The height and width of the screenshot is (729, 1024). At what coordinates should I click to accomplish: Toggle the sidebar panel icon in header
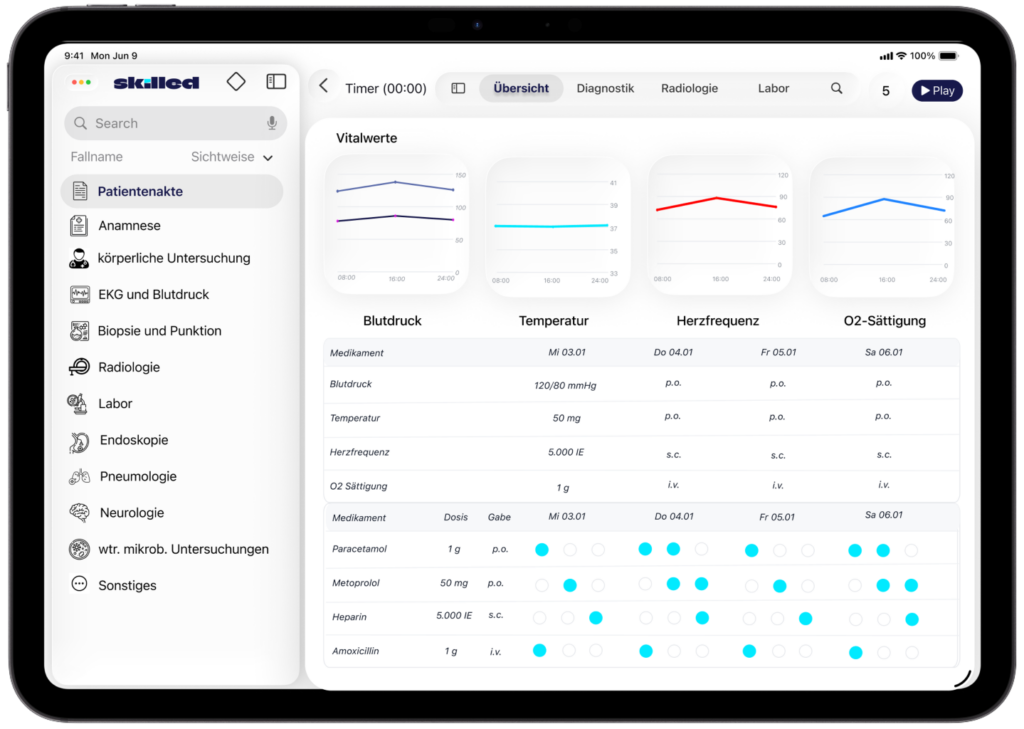point(276,82)
